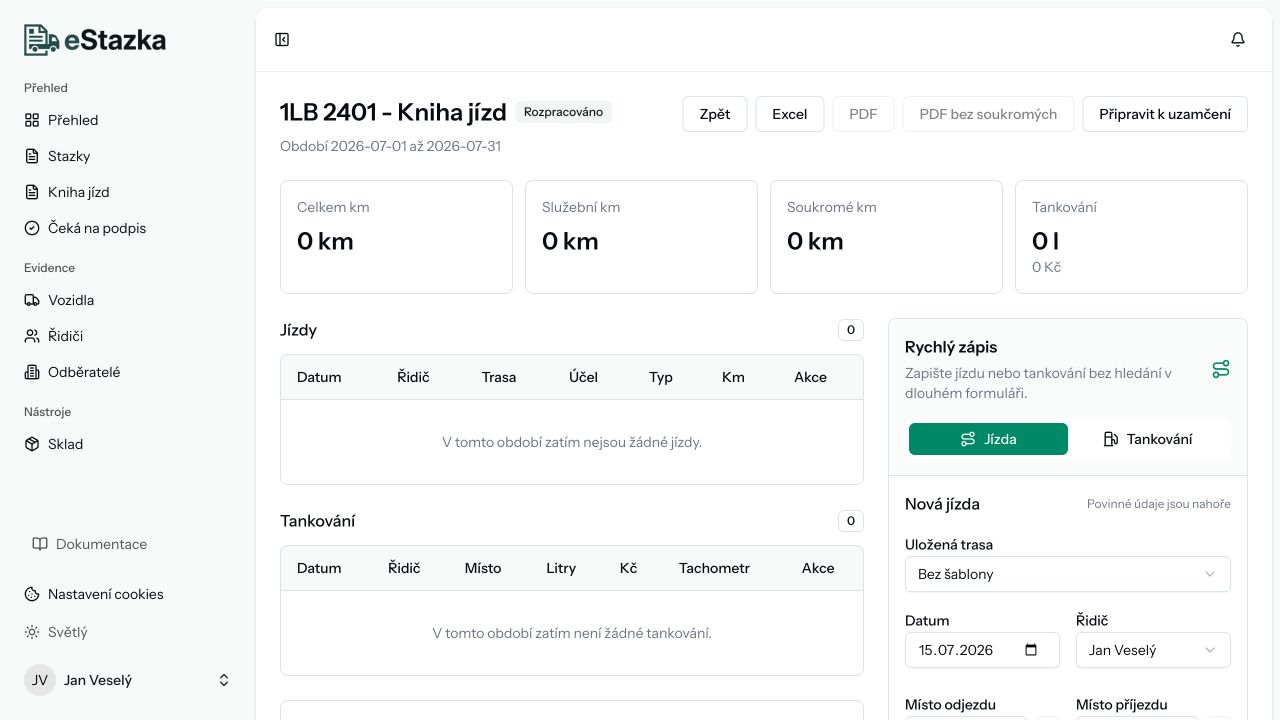Image resolution: width=1280 pixels, height=720 pixels.
Task: Click the PDF bez soukromých button
Action: coord(988,114)
